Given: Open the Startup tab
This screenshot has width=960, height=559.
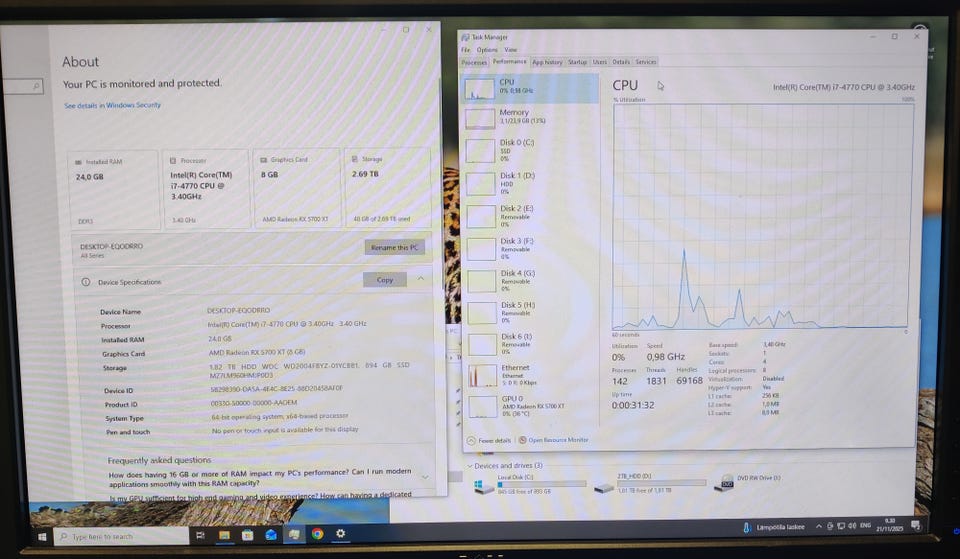Looking at the screenshot, I should coord(577,62).
